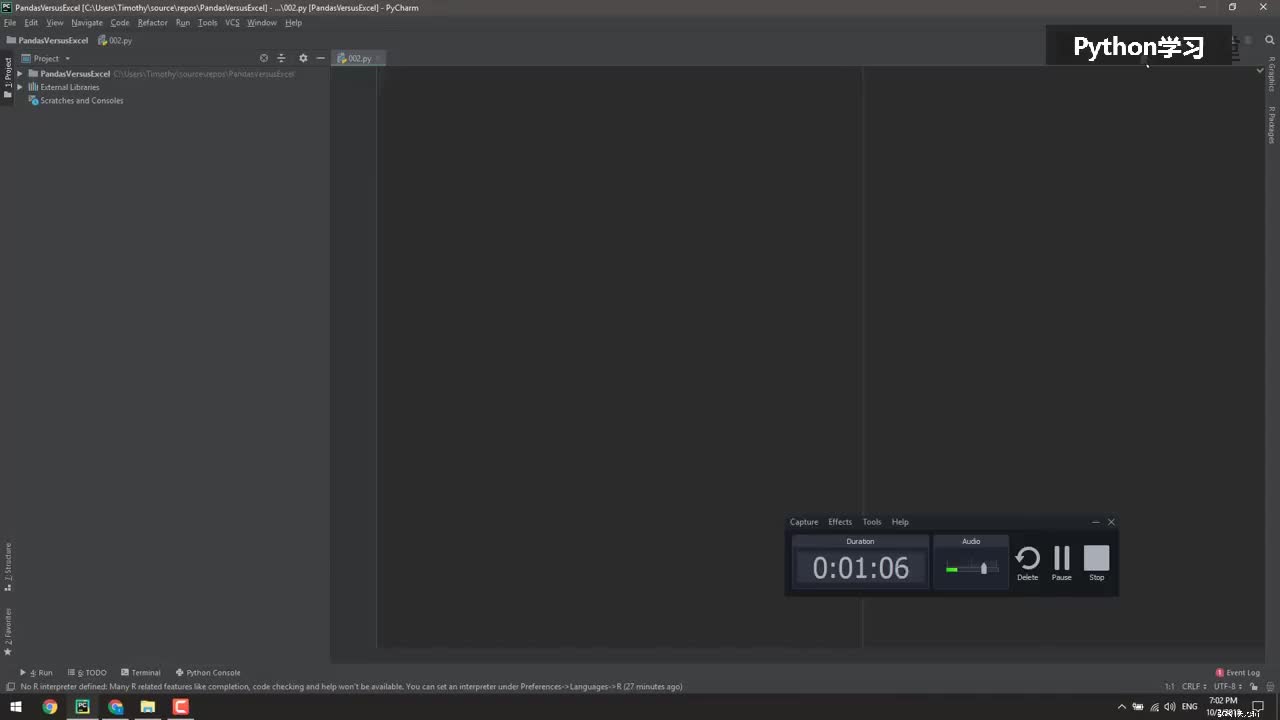Open the Window menu
The image size is (1280, 720).
coord(261,22)
